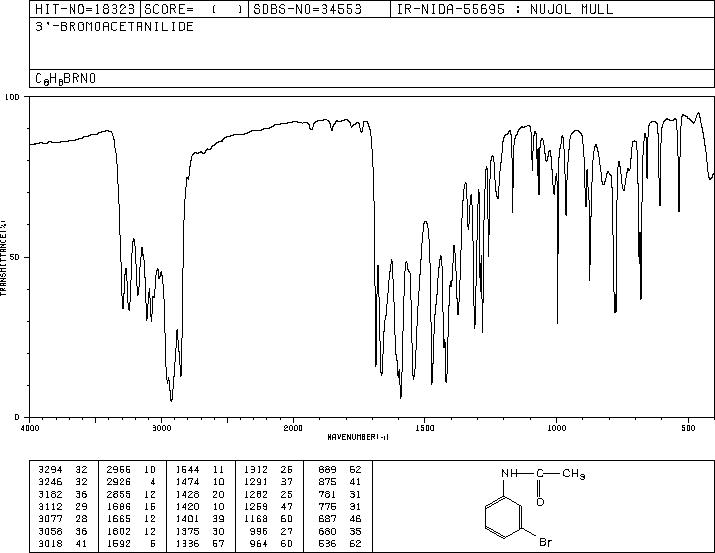Select the 1686 peak table entry
Screen dimensions: 715x553
pyautogui.click(x=131, y=506)
